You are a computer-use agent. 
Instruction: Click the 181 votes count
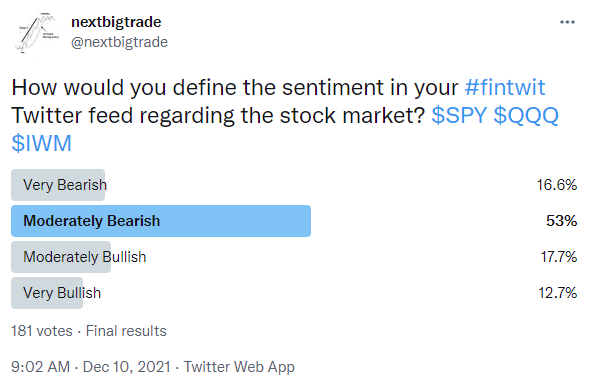pyautogui.click(x=42, y=331)
